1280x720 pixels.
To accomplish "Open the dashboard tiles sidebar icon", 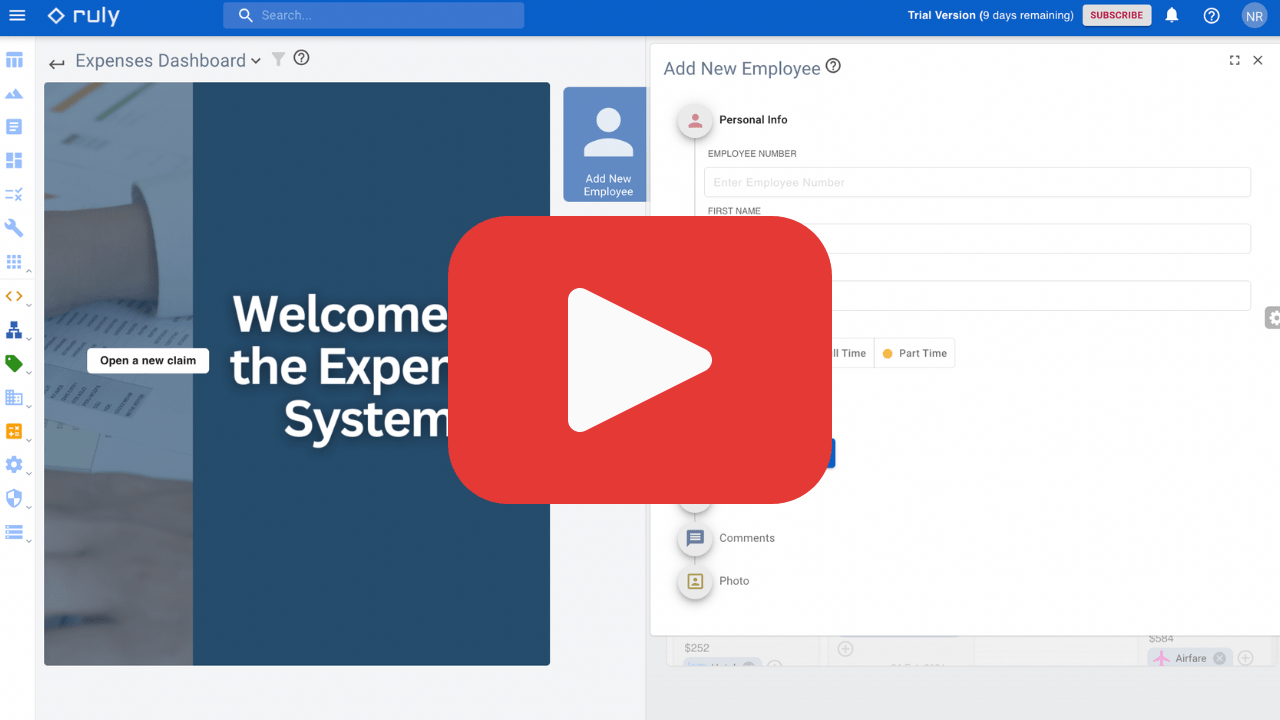I will 14,161.
